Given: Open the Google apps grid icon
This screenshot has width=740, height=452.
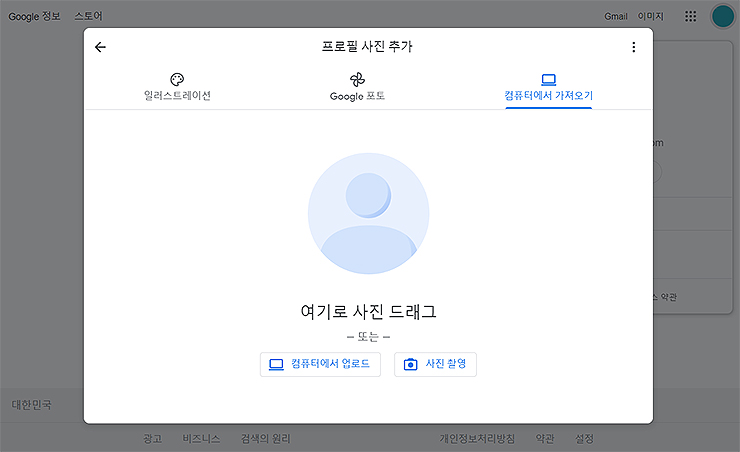Looking at the screenshot, I should click(690, 17).
